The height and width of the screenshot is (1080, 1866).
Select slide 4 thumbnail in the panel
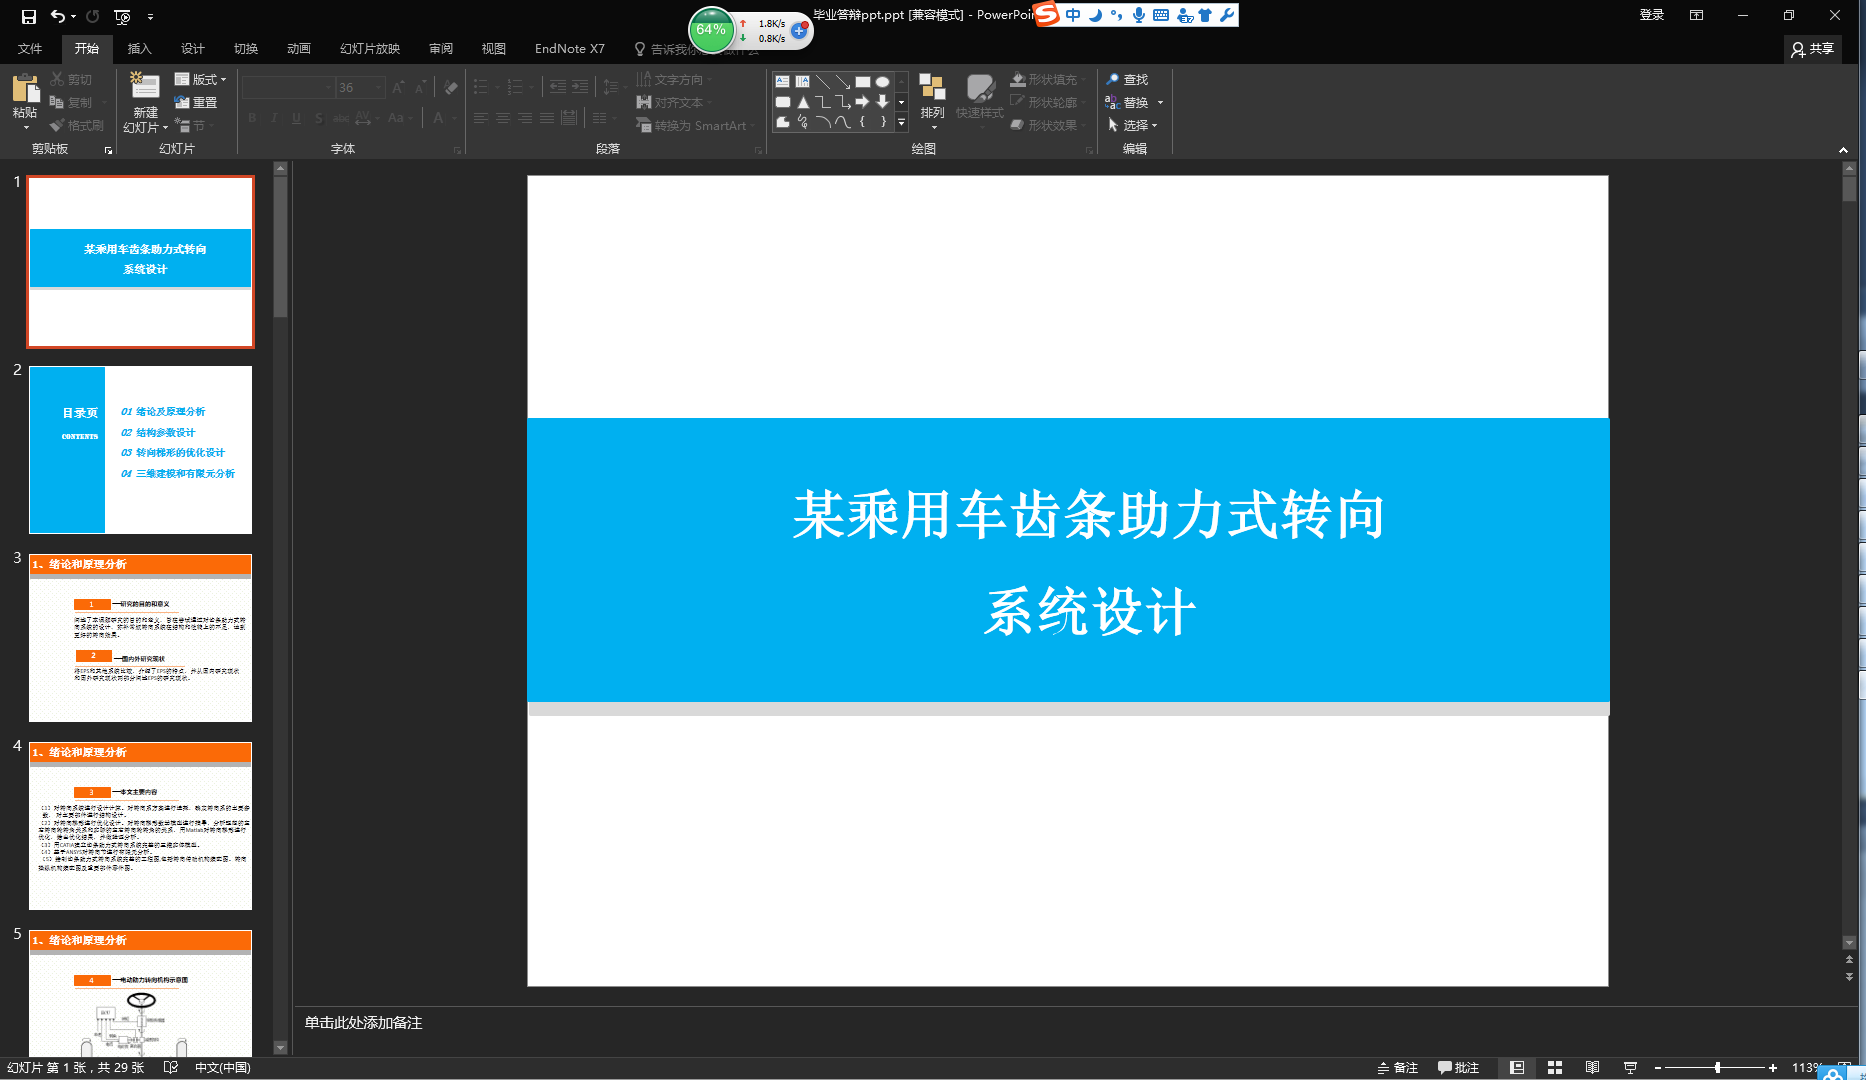pos(140,826)
